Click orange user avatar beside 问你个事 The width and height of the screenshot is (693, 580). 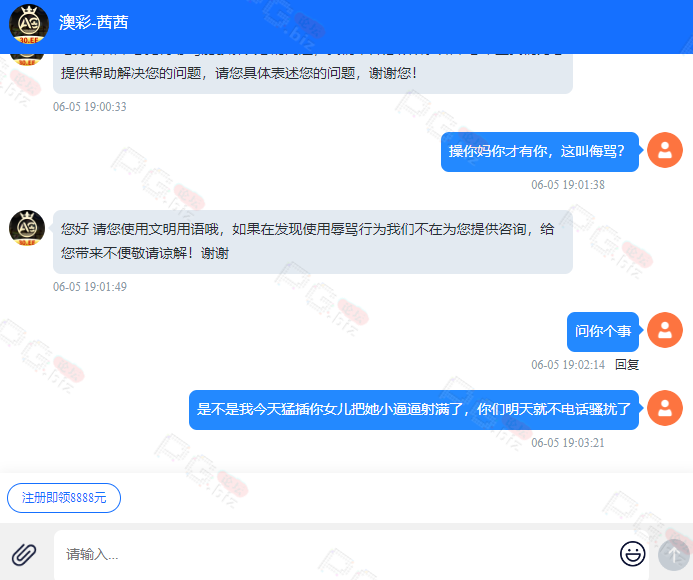[665, 330]
